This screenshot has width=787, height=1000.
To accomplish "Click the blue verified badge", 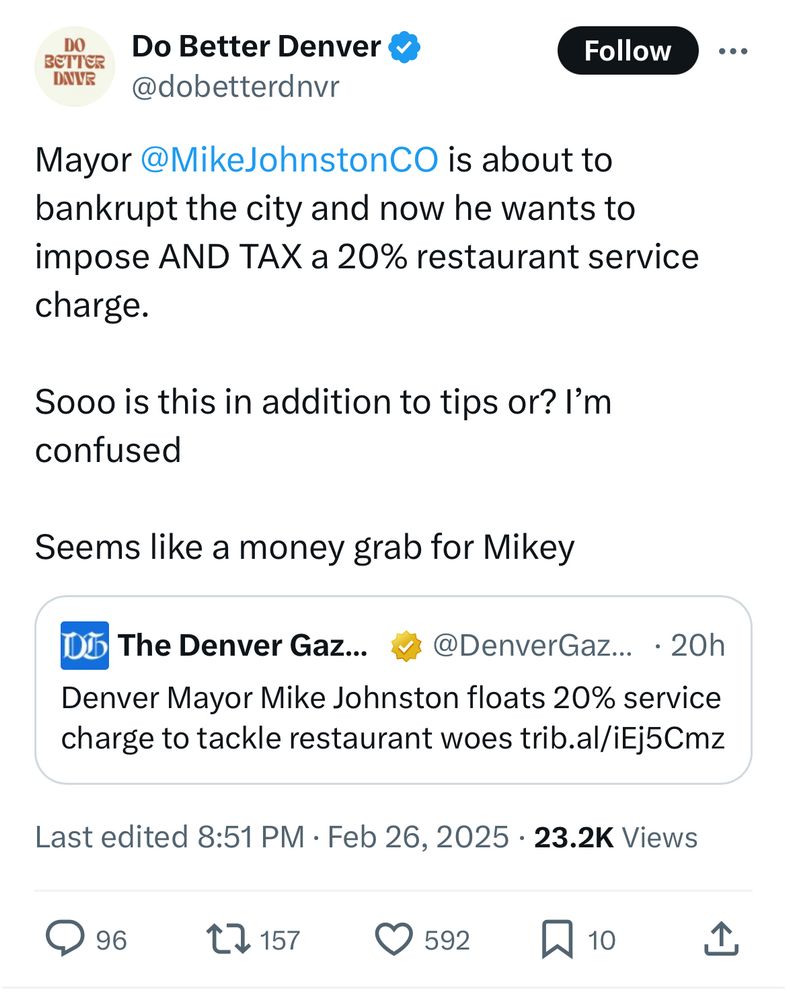I will pyautogui.click(x=404, y=47).
